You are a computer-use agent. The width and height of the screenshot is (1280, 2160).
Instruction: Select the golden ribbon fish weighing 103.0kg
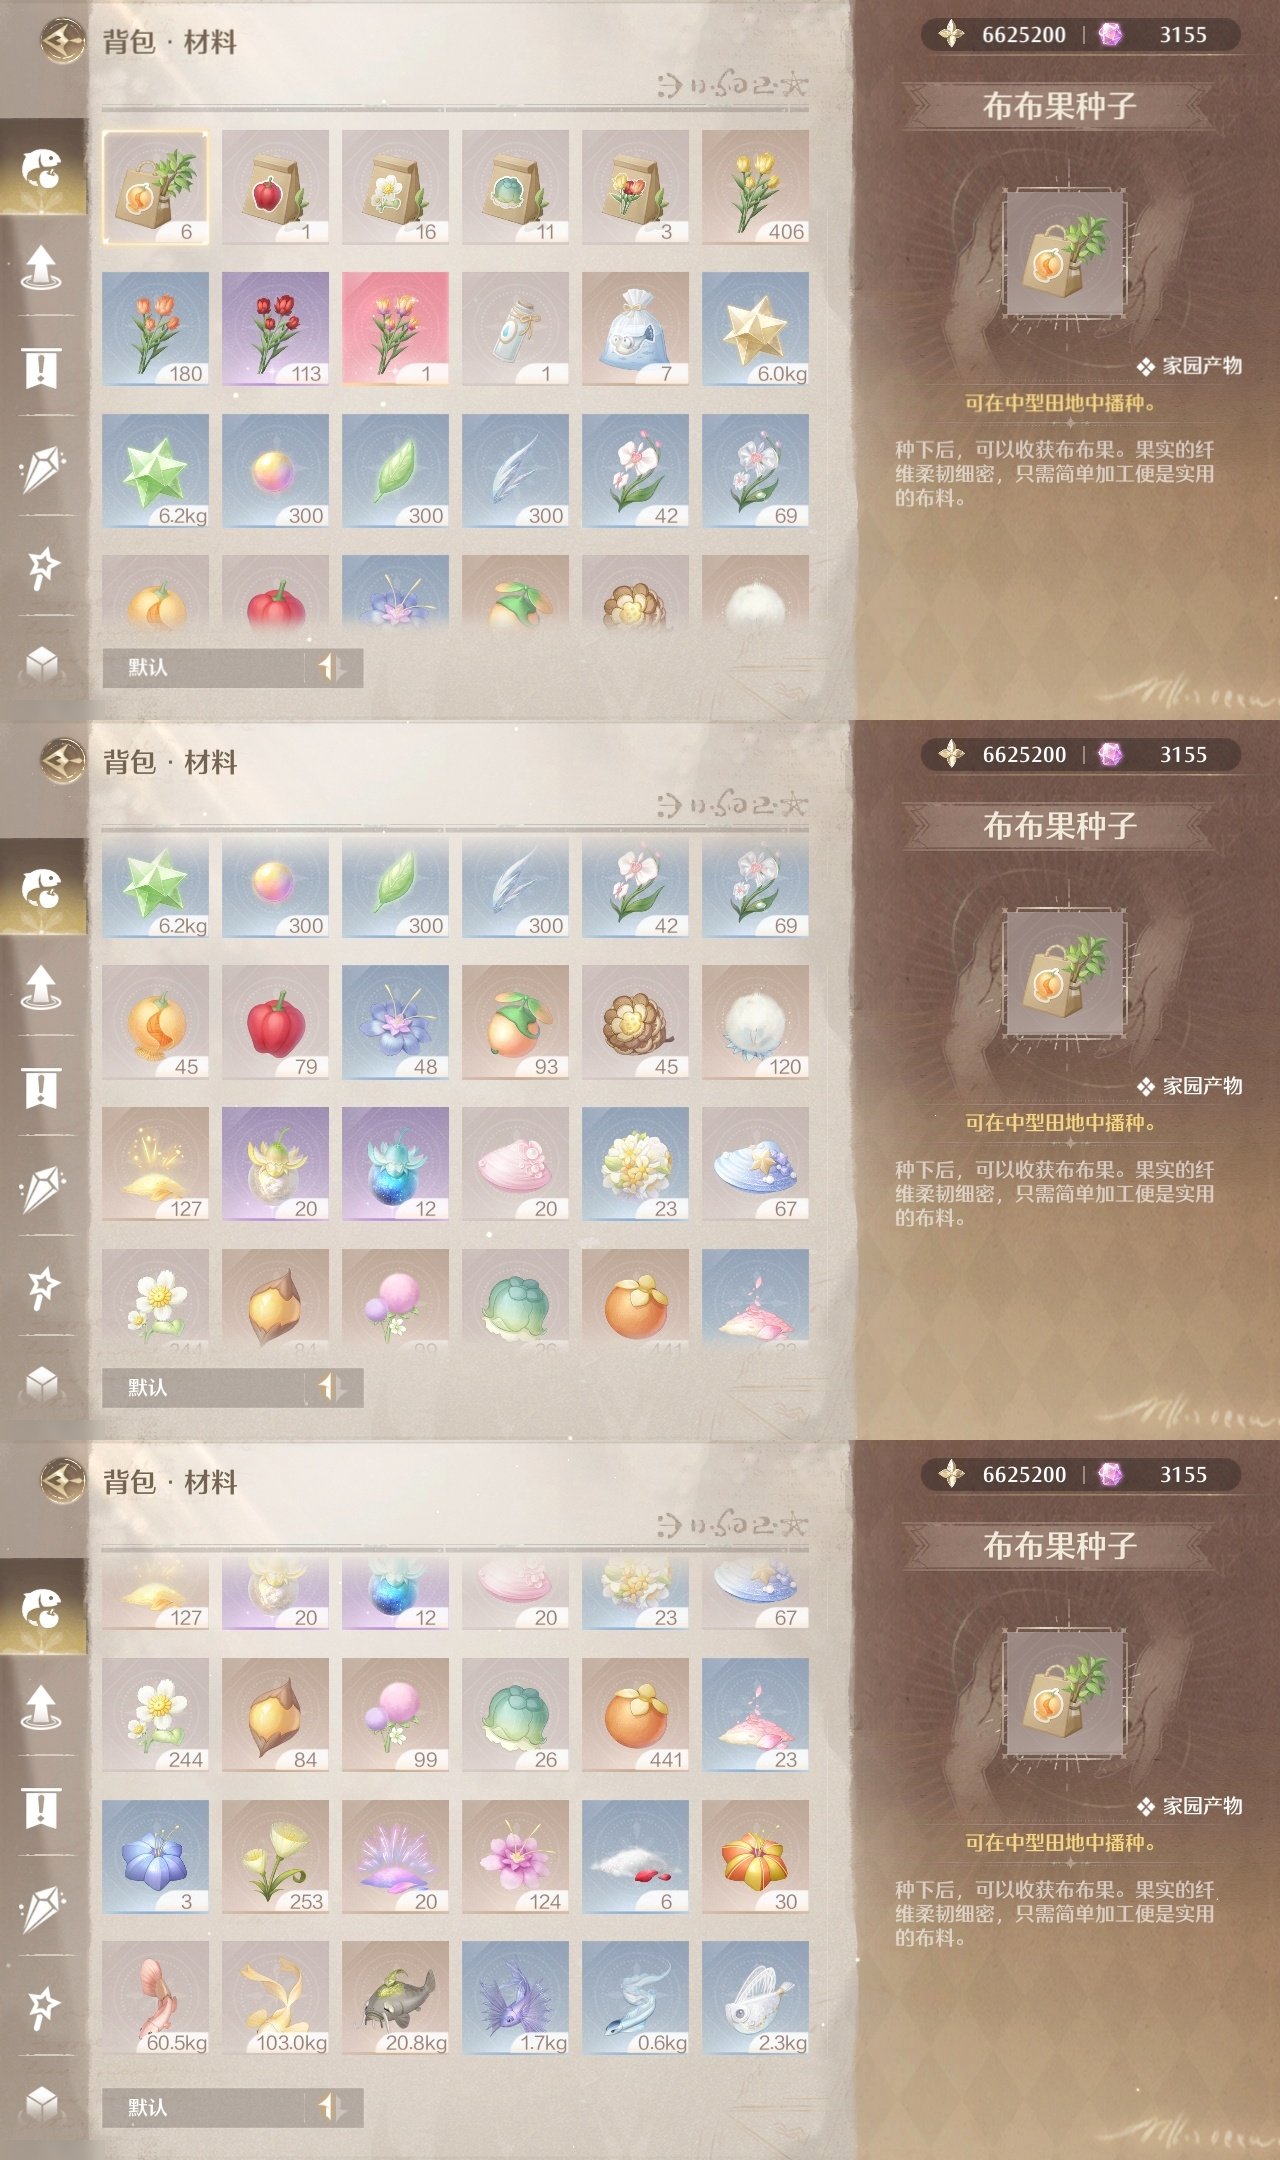click(x=275, y=1998)
